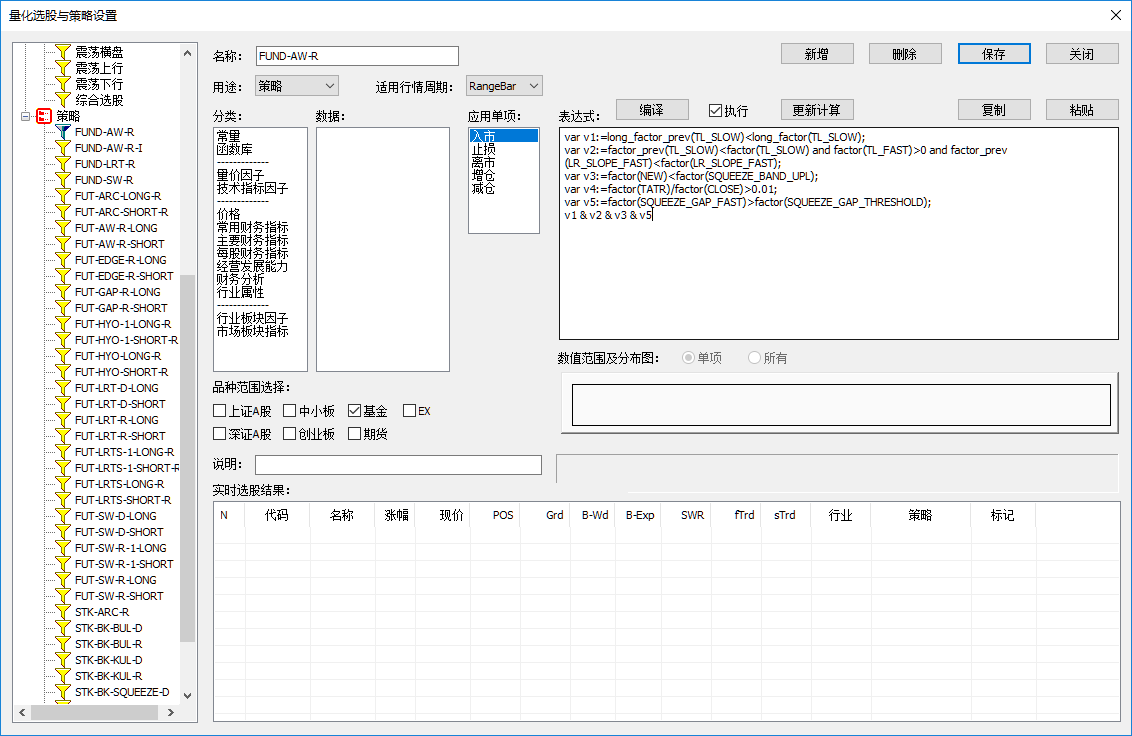Select the 所有 radio button
The height and width of the screenshot is (736, 1132).
pos(754,358)
